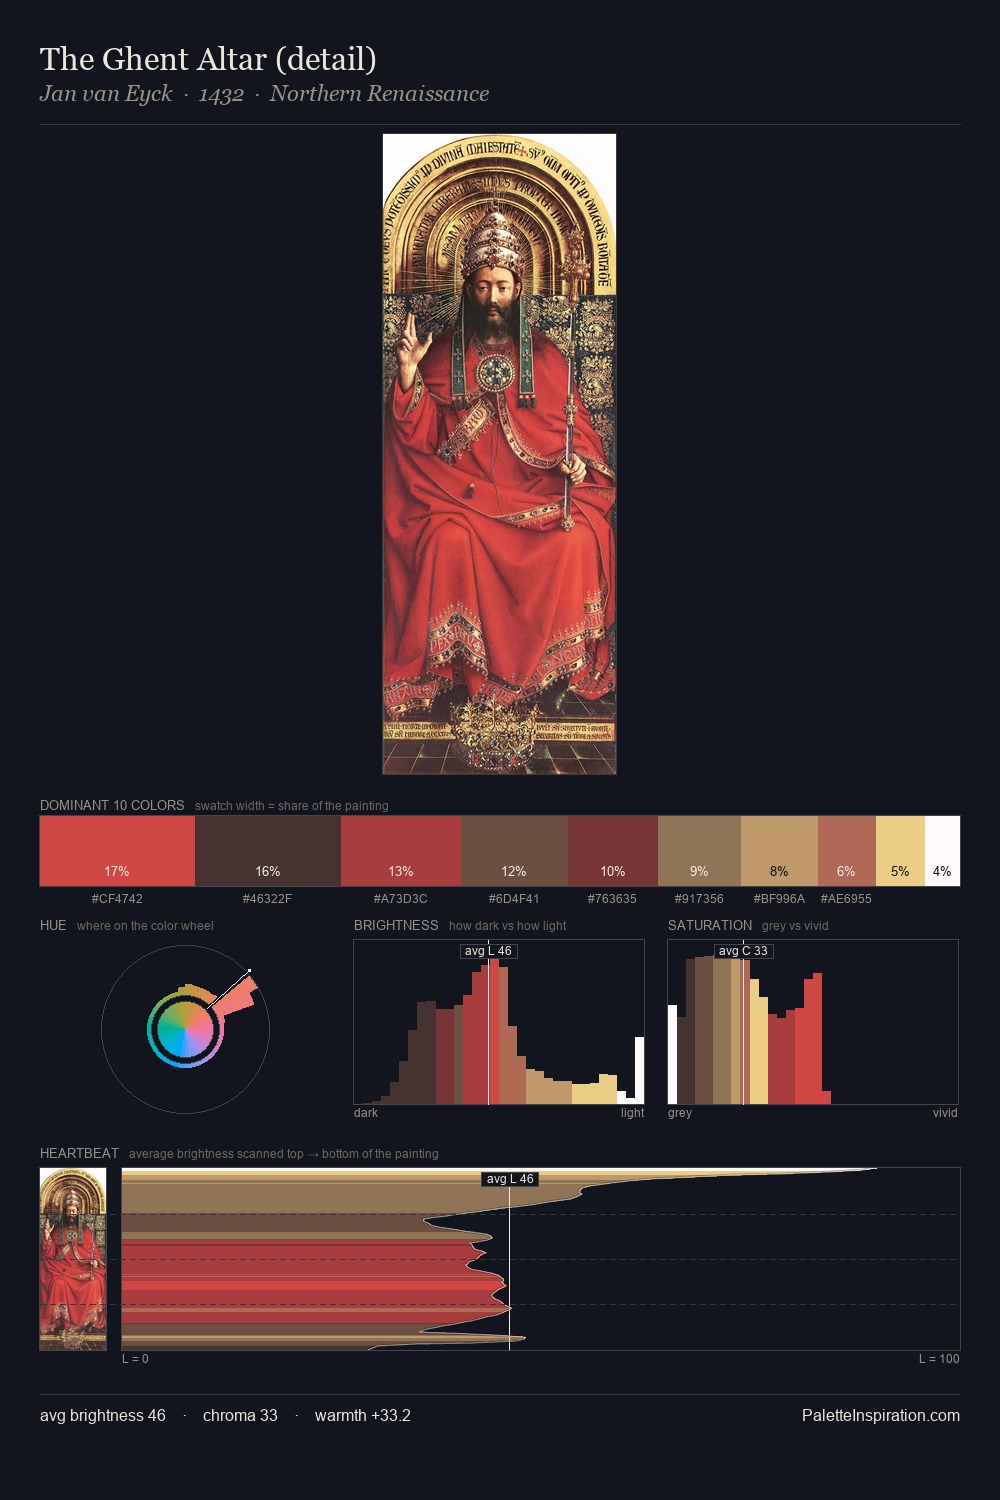Click the red wedge on the hue wheel
1000x1500 pixels.
pos(238,996)
